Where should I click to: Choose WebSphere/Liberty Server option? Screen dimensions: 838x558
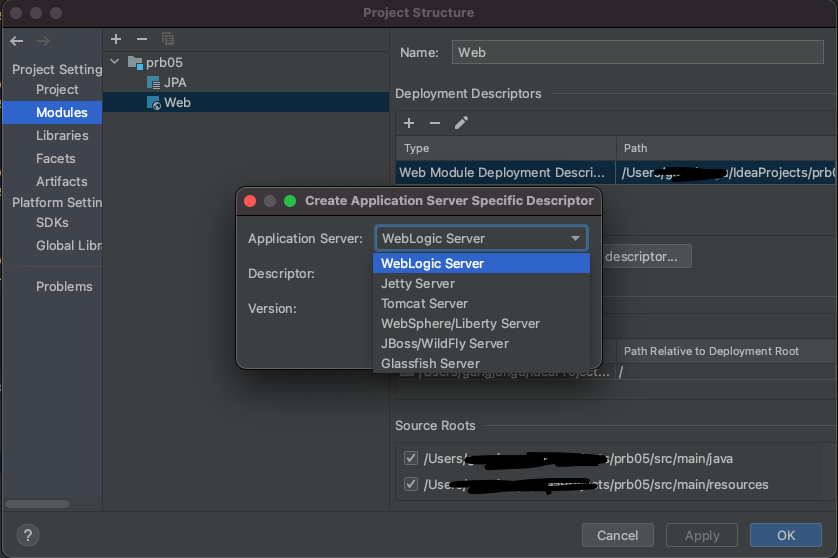click(x=481, y=324)
